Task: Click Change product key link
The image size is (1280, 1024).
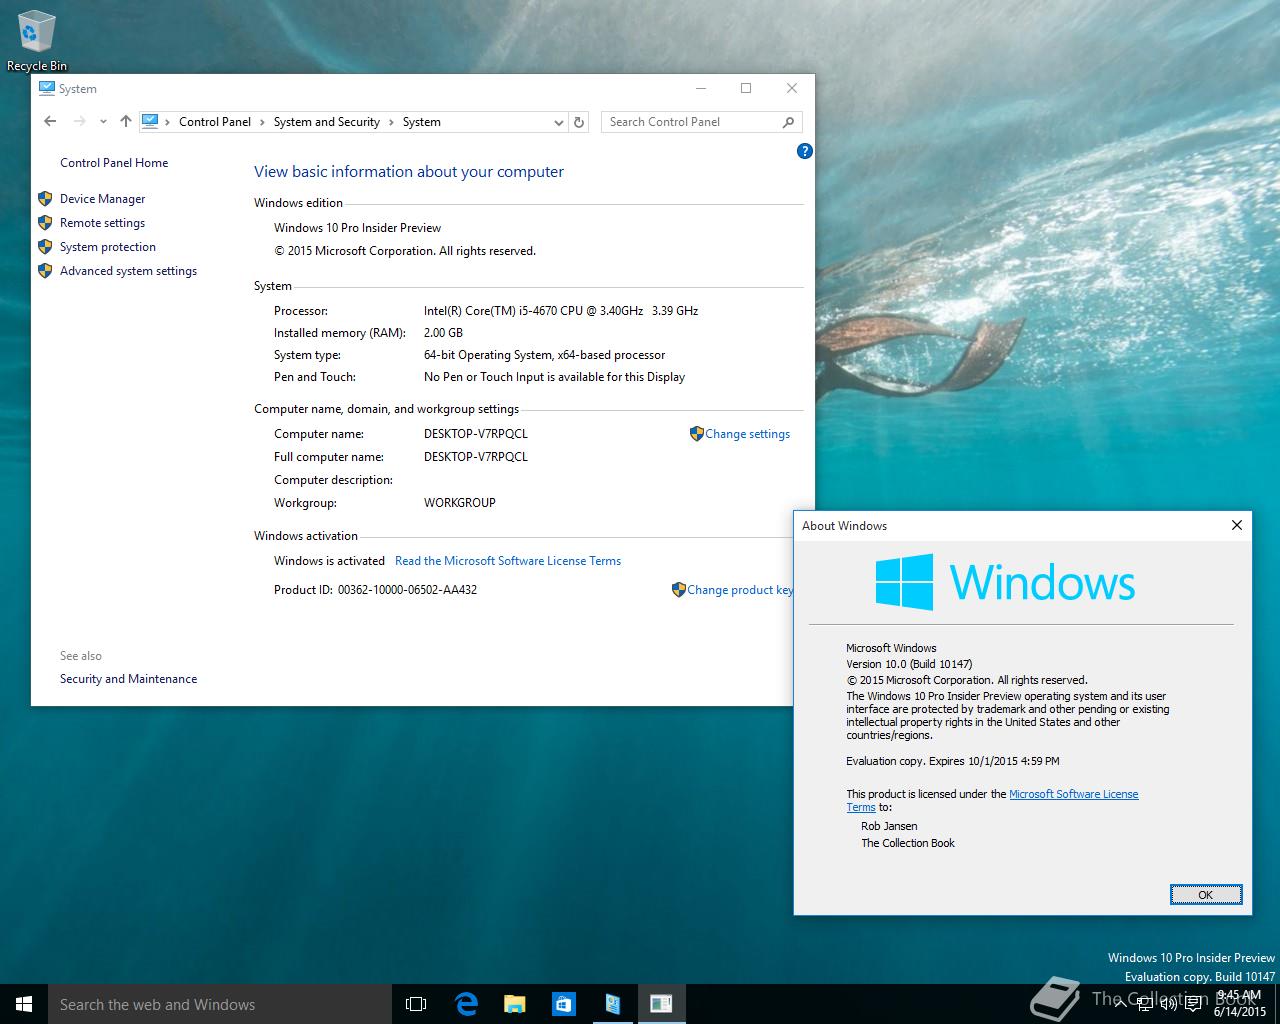Action: pyautogui.click(x=740, y=590)
